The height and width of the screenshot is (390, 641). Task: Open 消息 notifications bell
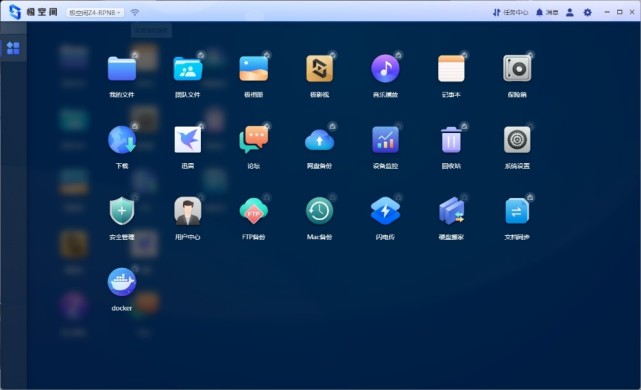point(547,12)
